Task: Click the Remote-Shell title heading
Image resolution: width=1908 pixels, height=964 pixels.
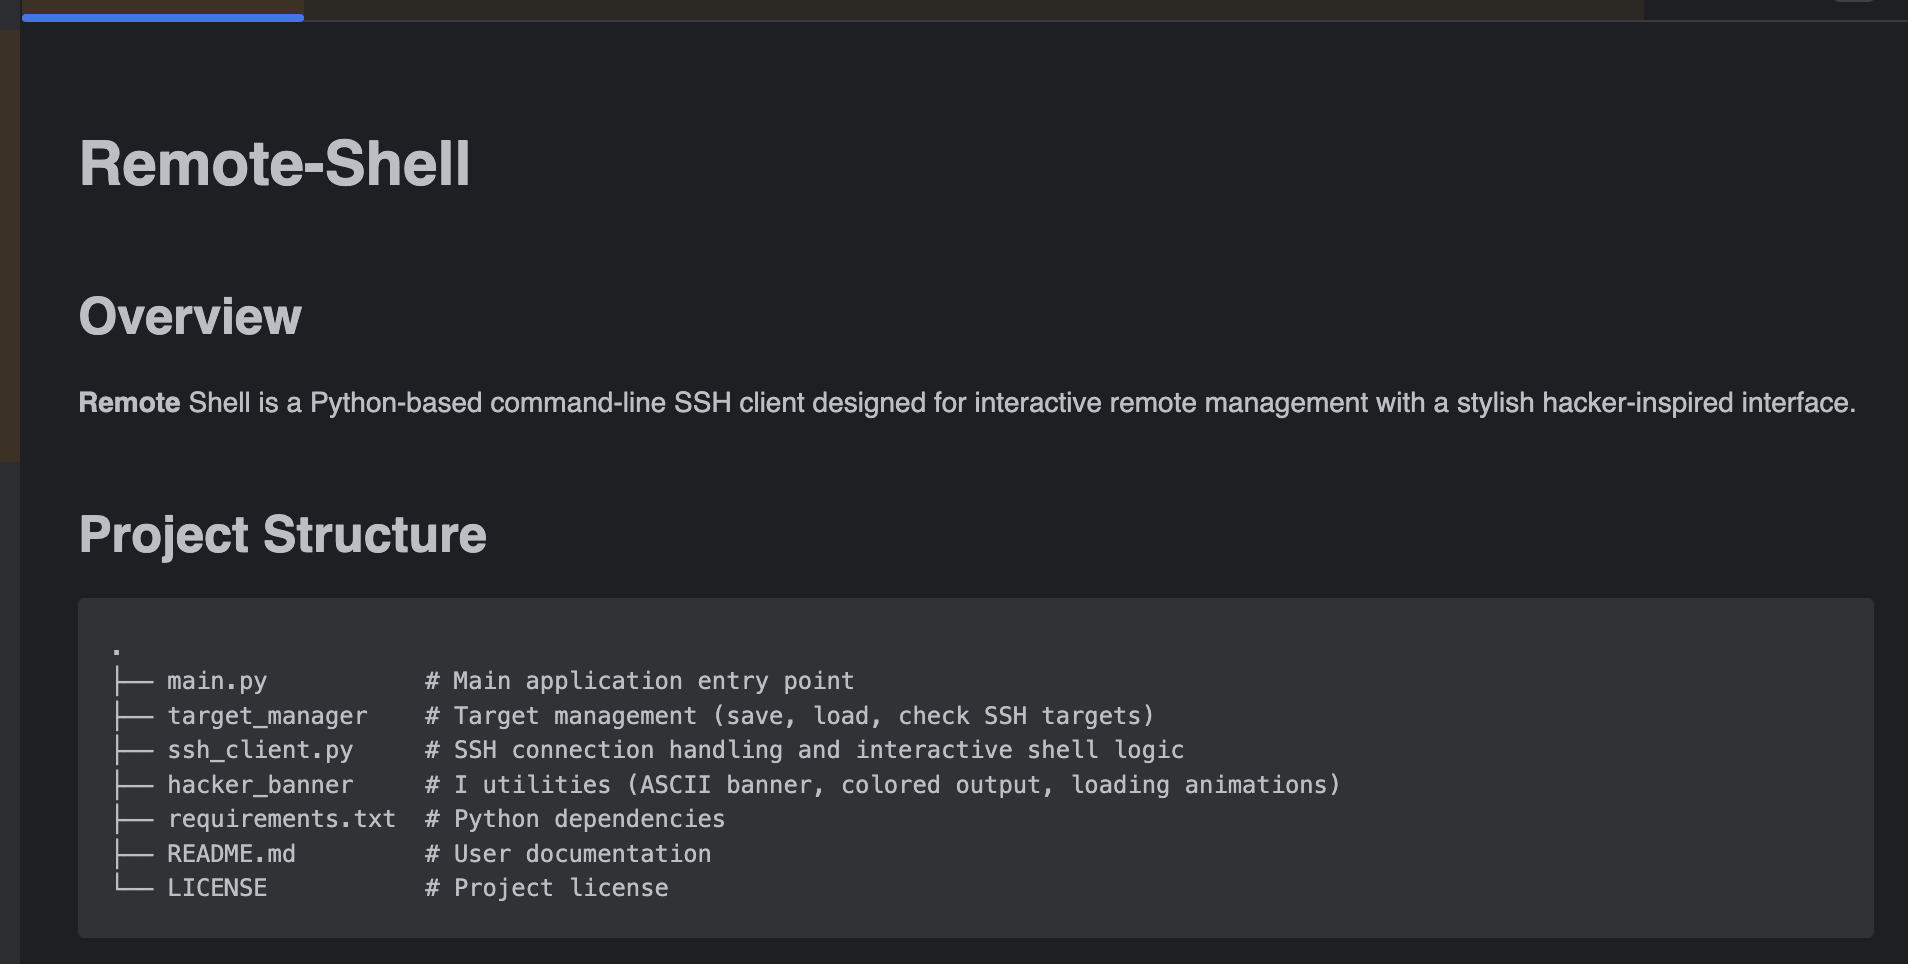Action: (x=274, y=163)
